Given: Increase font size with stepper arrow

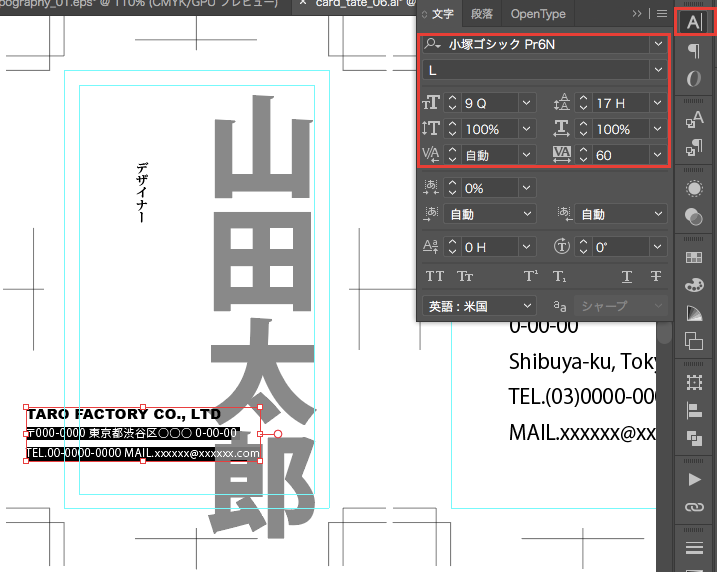Looking at the screenshot, I should click(x=452, y=98).
